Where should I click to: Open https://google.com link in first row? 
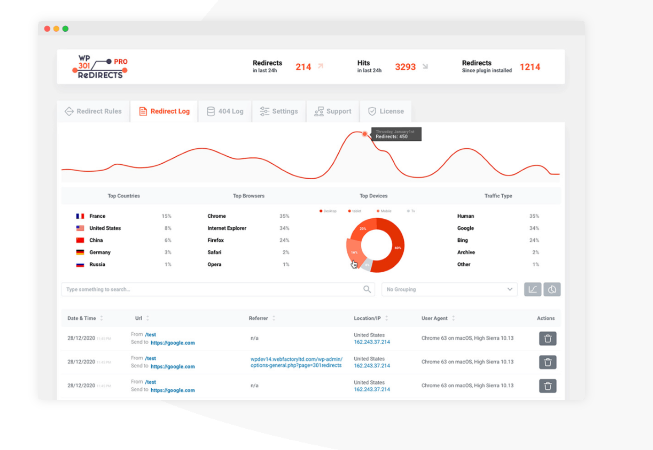pos(172,343)
